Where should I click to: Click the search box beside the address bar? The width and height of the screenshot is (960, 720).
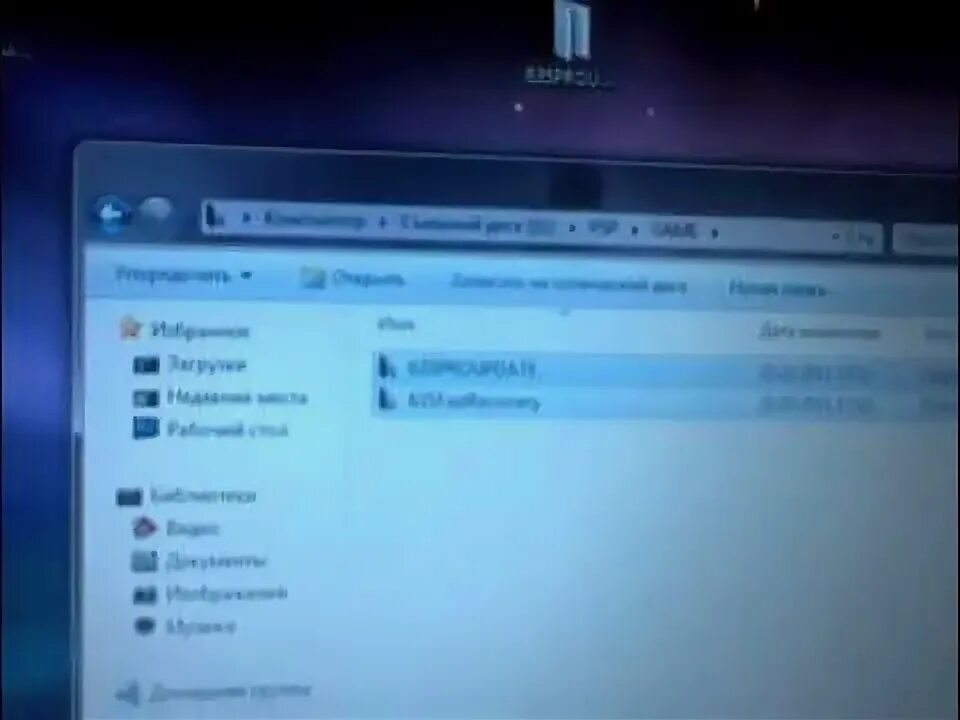pyautogui.click(x=926, y=239)
